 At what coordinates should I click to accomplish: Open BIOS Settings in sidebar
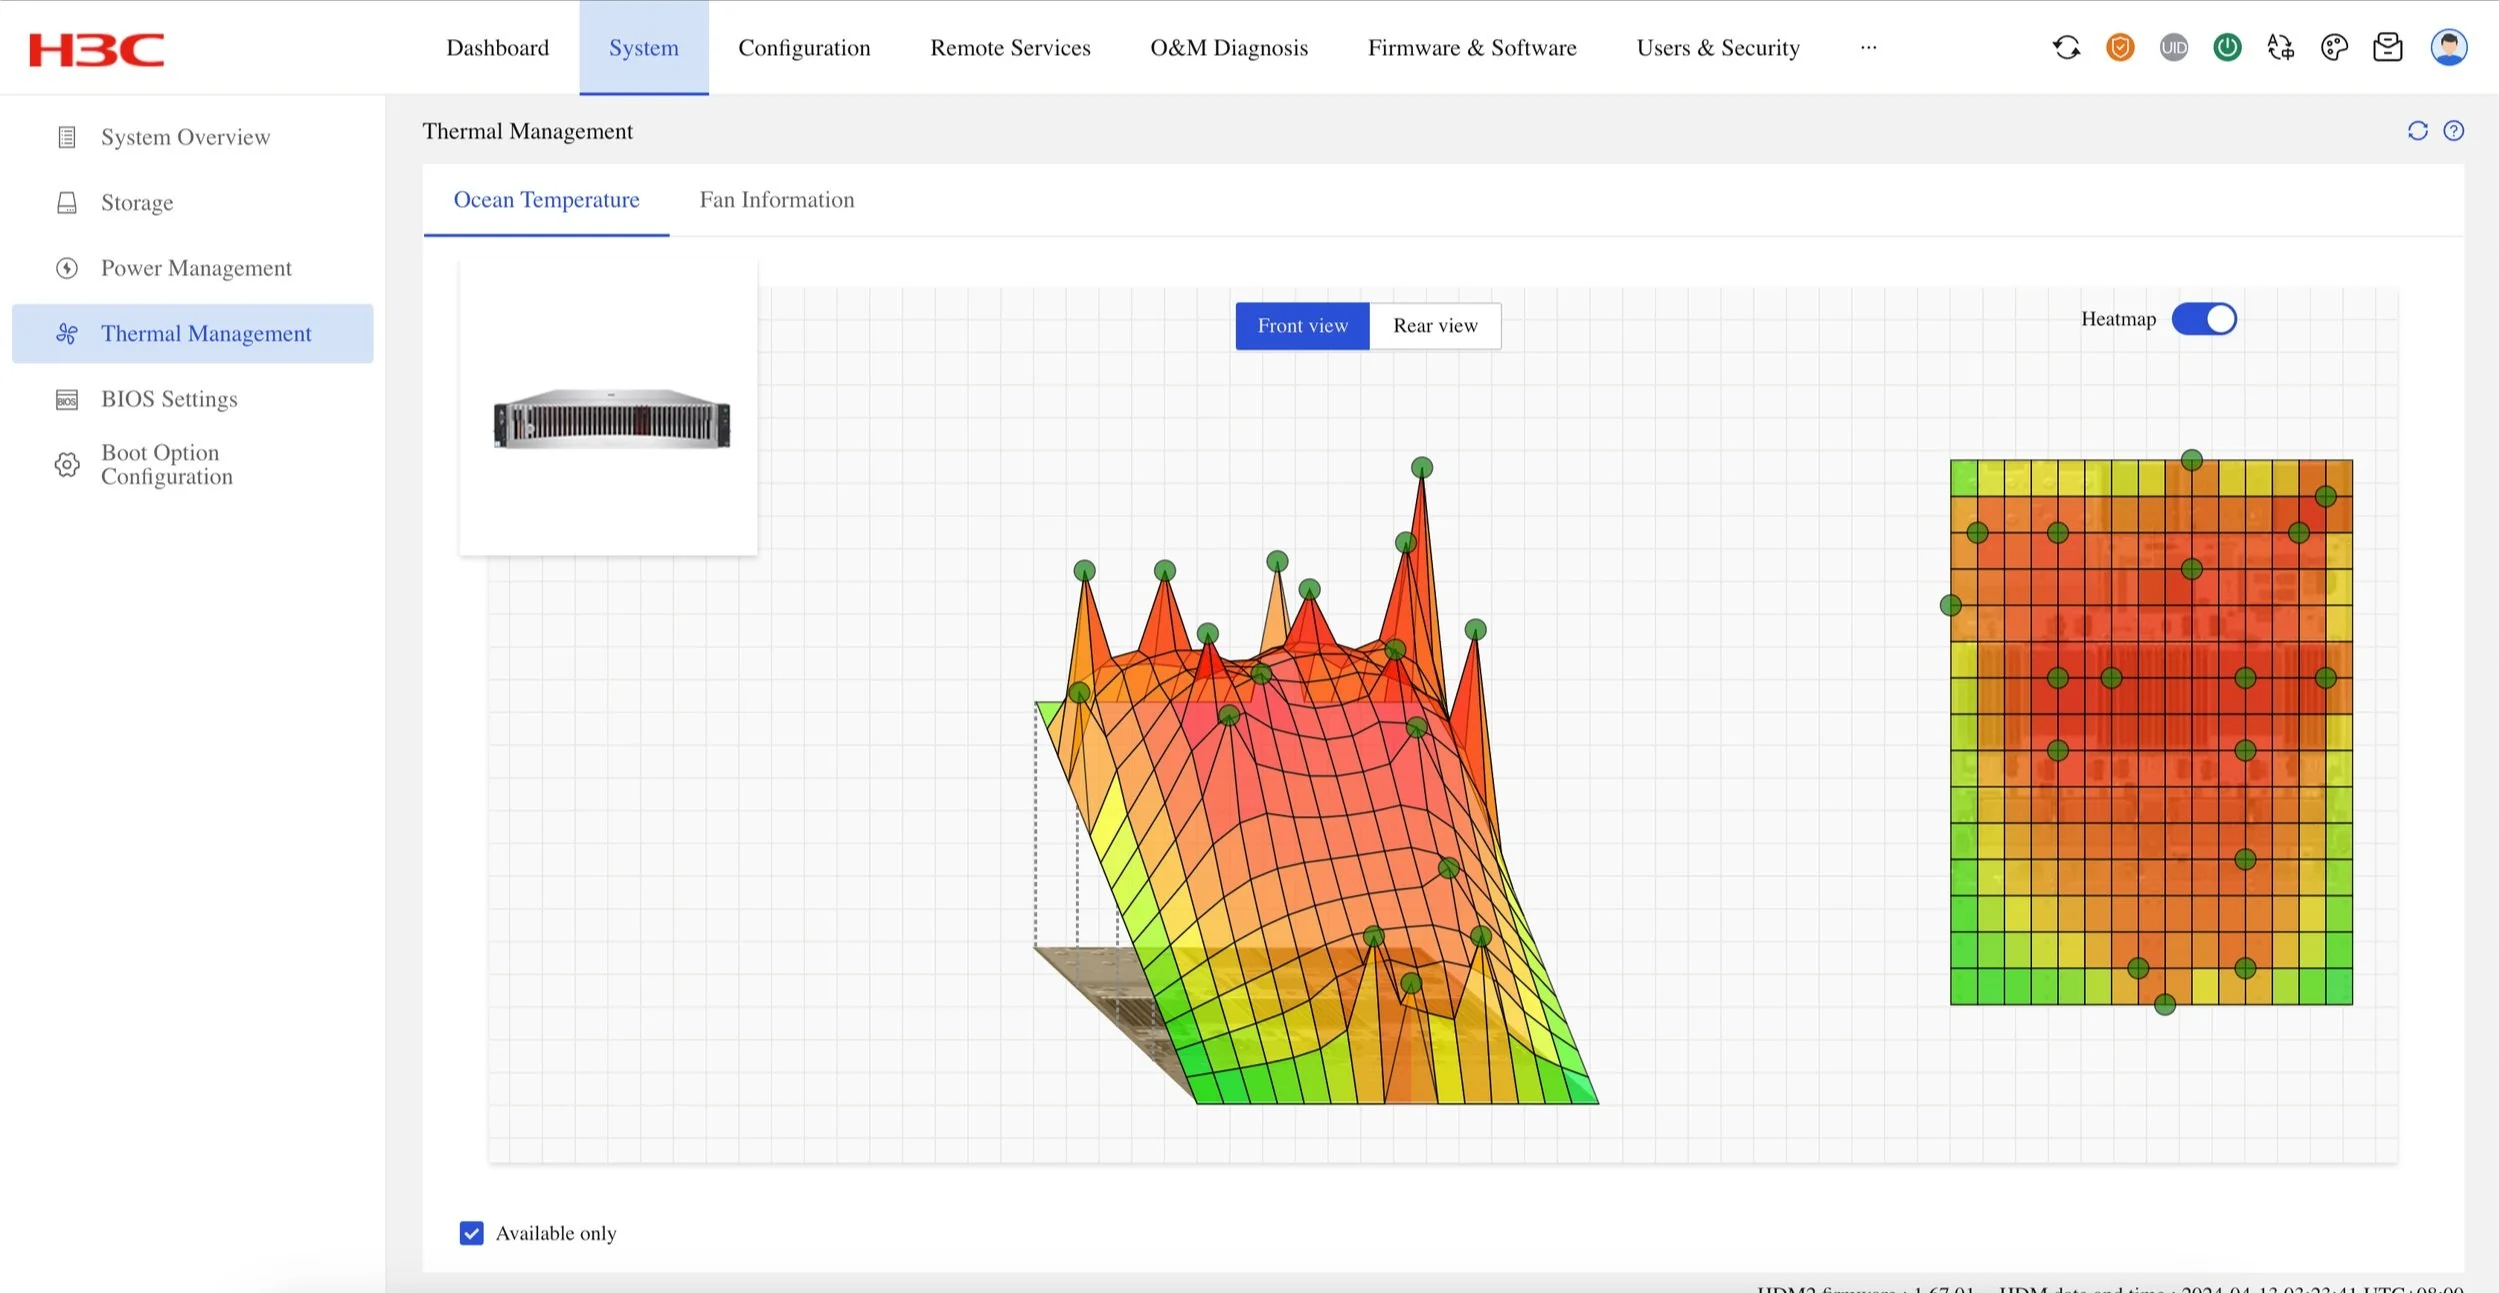pyautogui.click(x=169, y=399)
